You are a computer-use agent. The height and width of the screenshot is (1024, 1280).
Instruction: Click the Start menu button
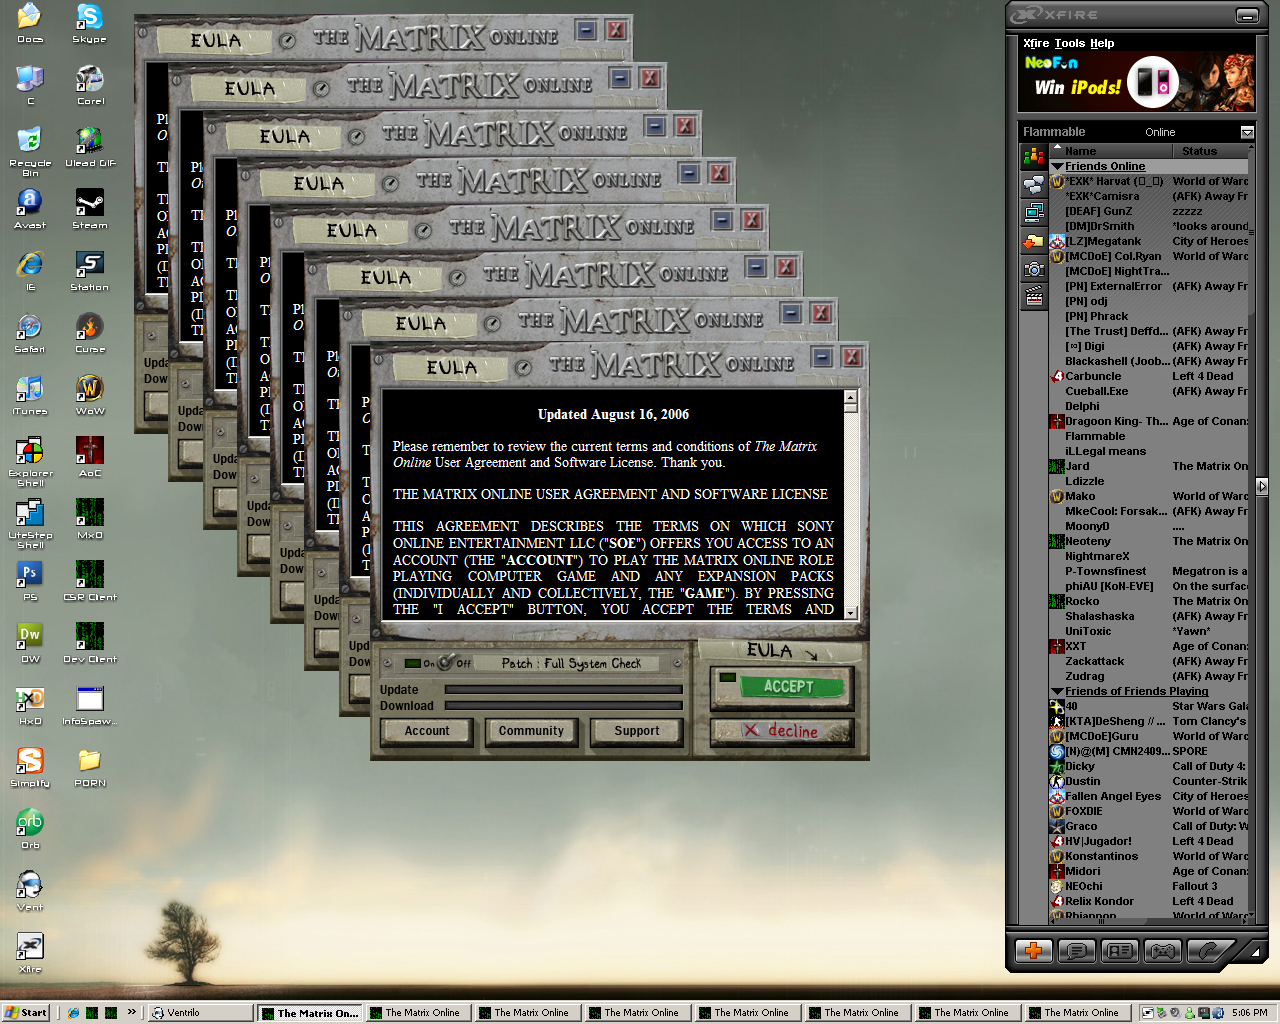coord(26,1012)
